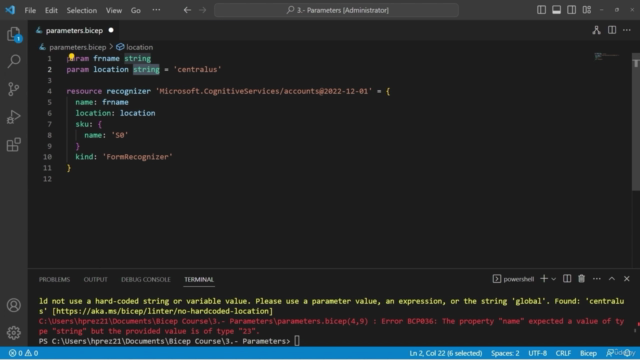This screenshot has height=360, width=640.
Task: Click the unsaved dot on parameters.bicep tab
Action: click(x=111, y=30)
